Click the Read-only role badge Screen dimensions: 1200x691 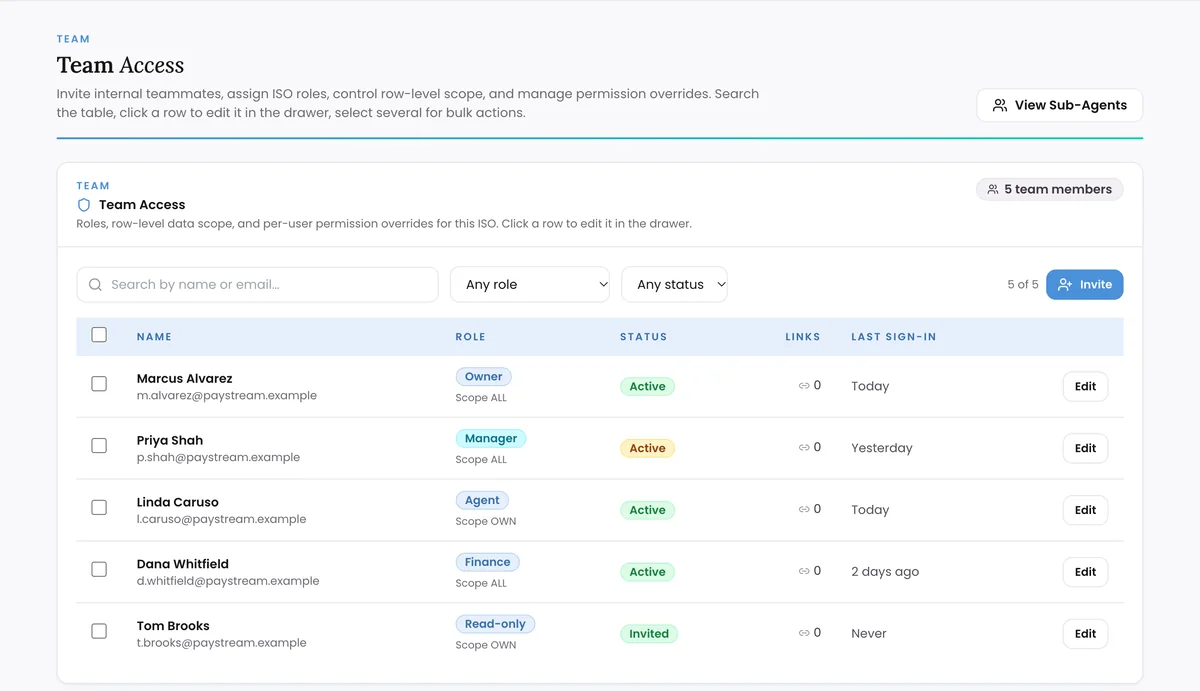[x=495, y=624]
